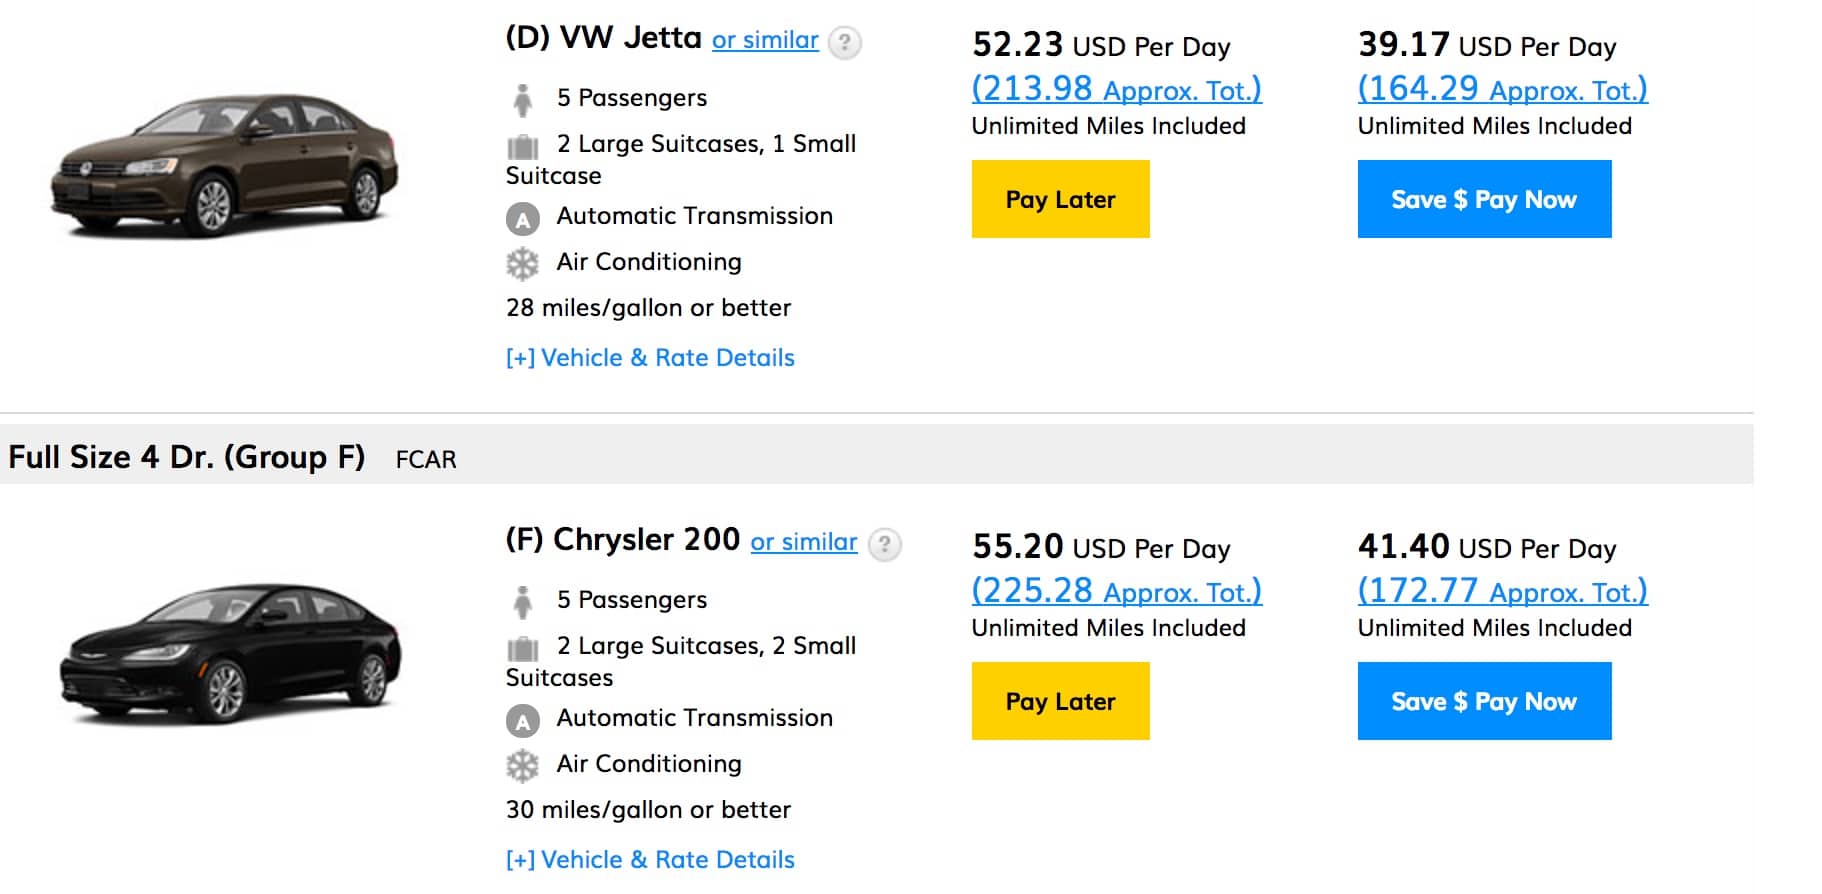Select the Full Size 4 Dr. Group F header

coord(186,457)
